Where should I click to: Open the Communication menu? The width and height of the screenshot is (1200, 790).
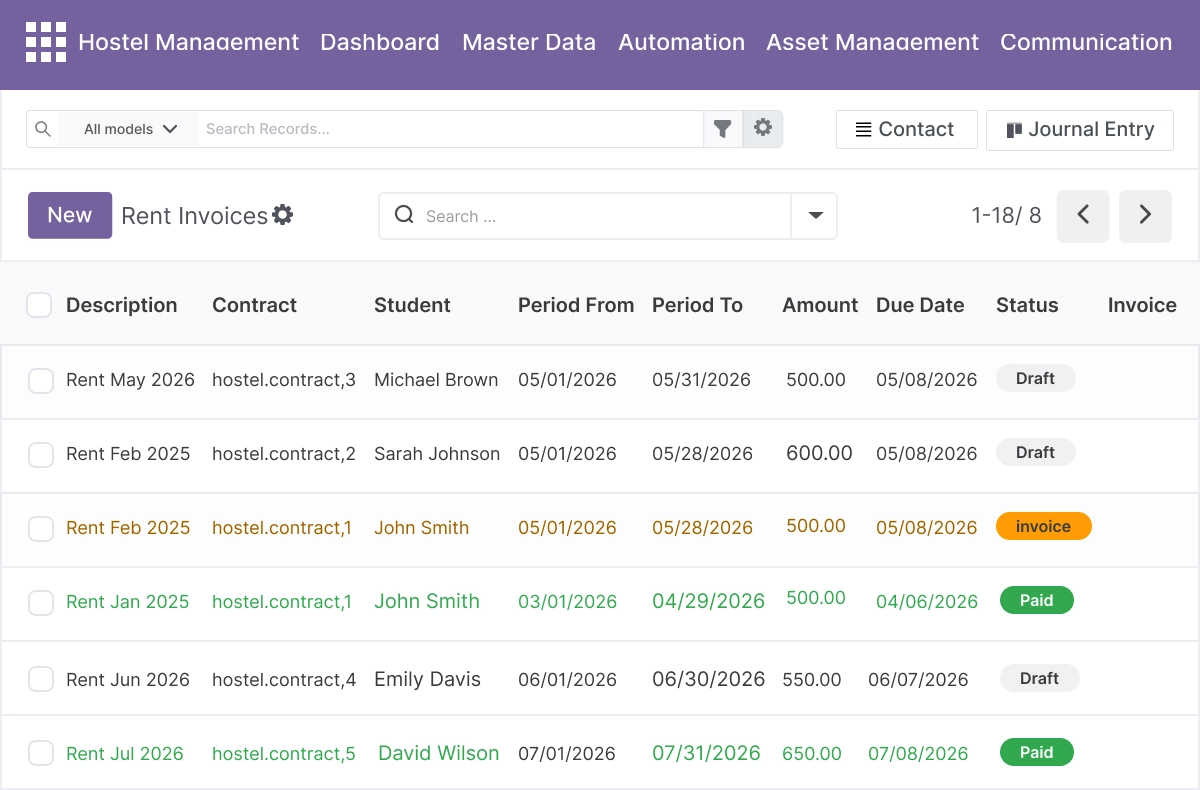click(1086, 42)
